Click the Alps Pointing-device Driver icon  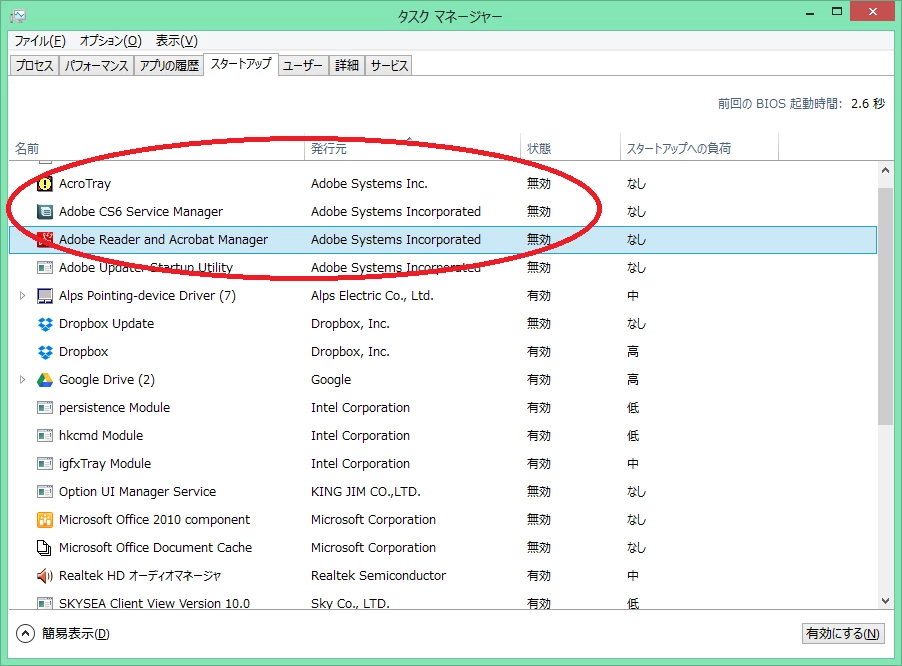tap(45, 296)
